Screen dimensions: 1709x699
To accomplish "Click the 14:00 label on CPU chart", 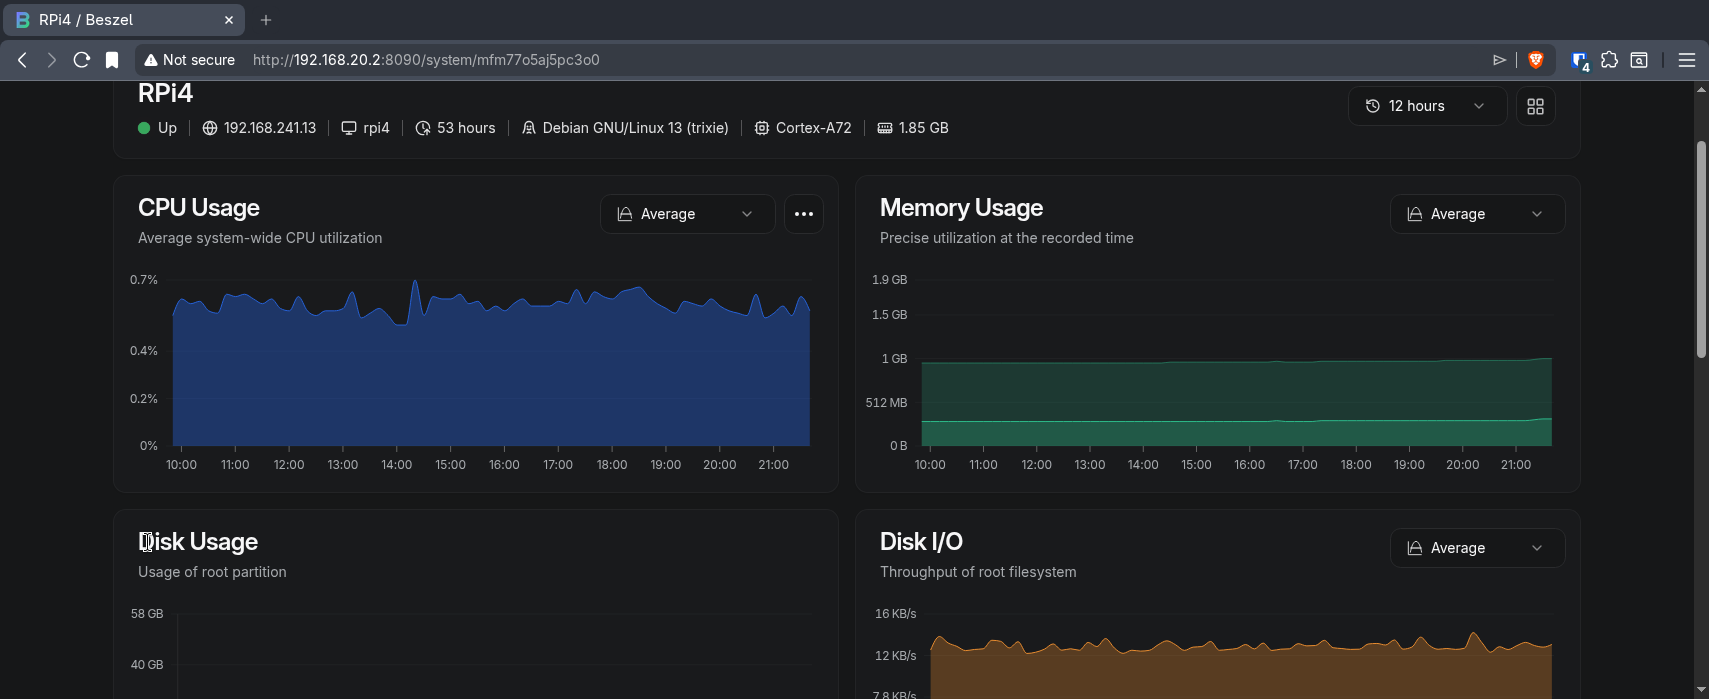I will click(x=397, y=465).
